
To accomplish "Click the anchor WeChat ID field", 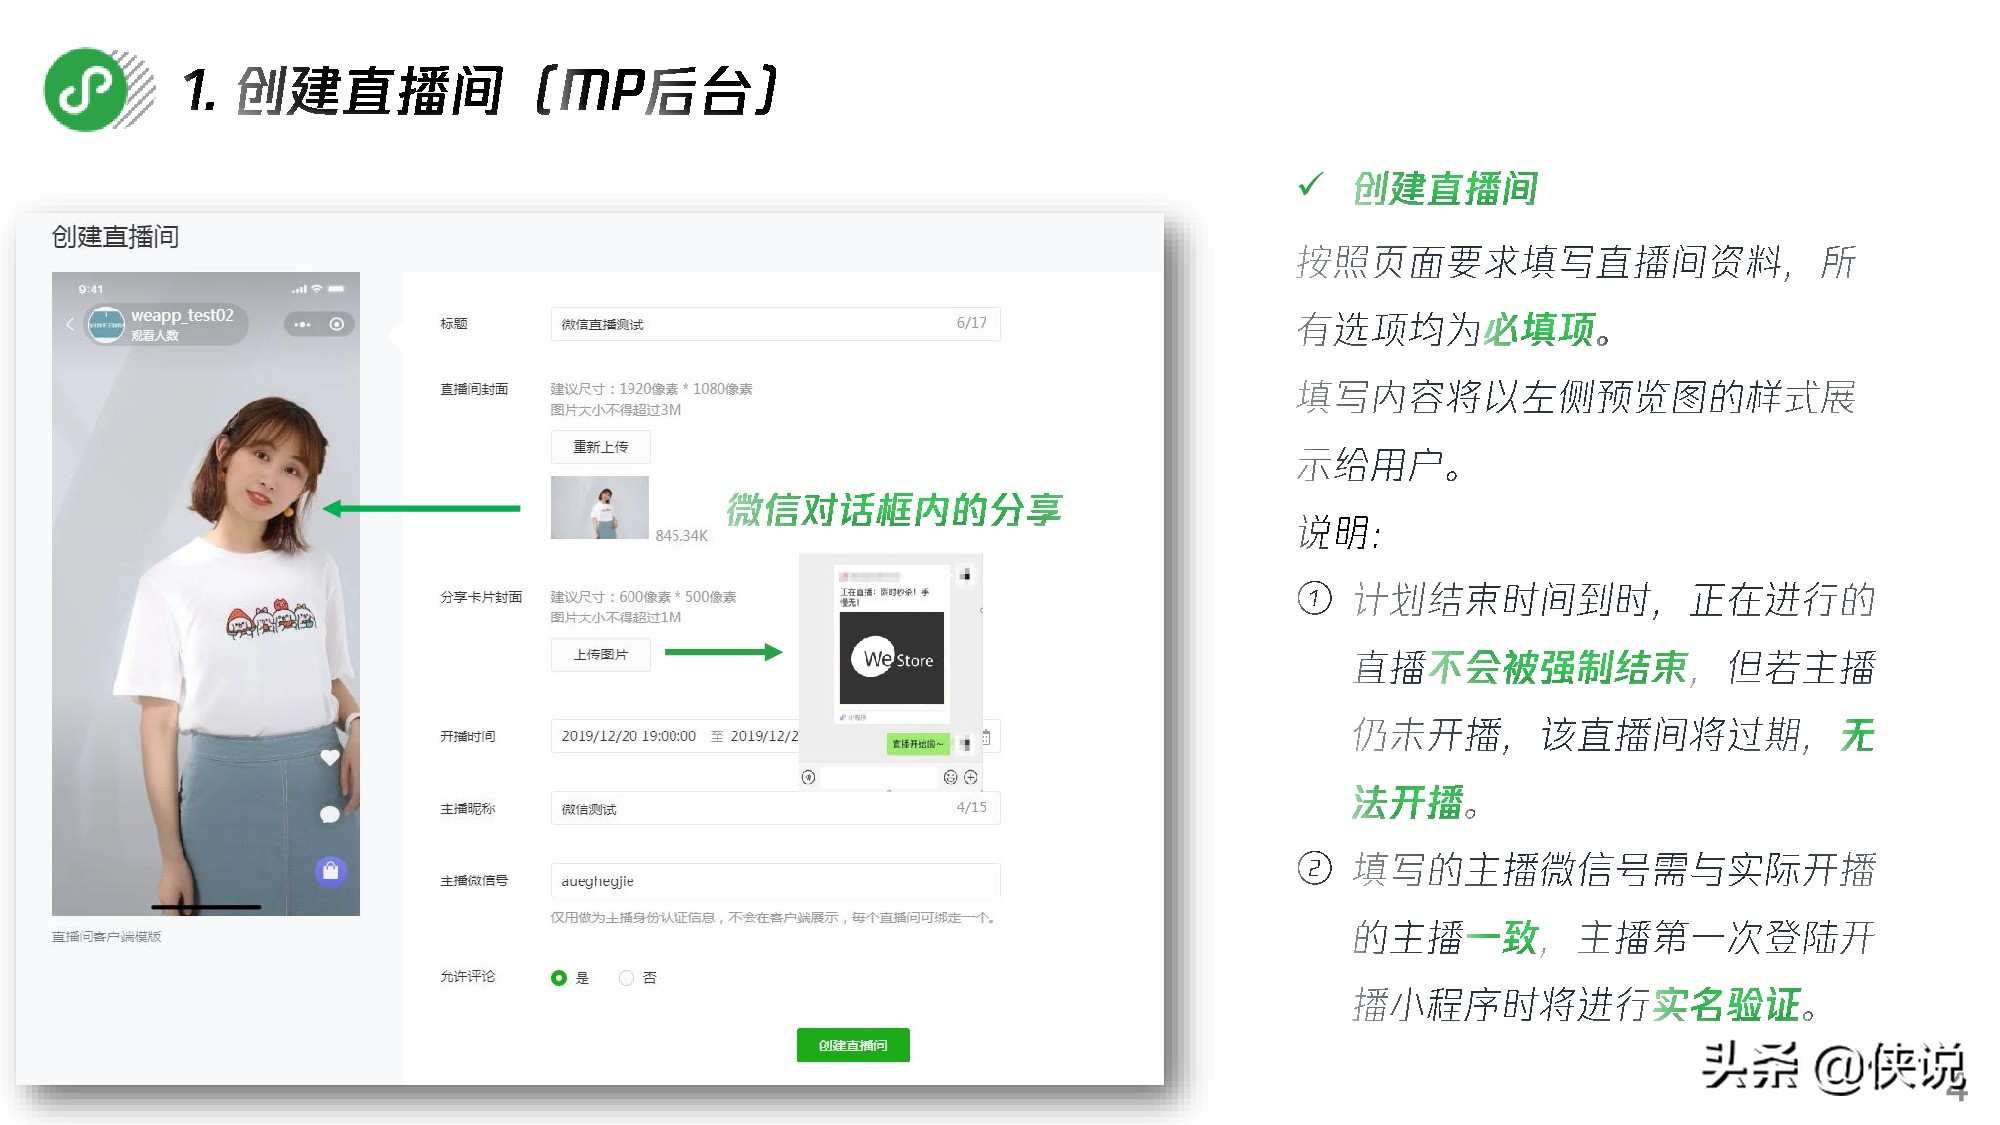I will (x=775, y=881).
